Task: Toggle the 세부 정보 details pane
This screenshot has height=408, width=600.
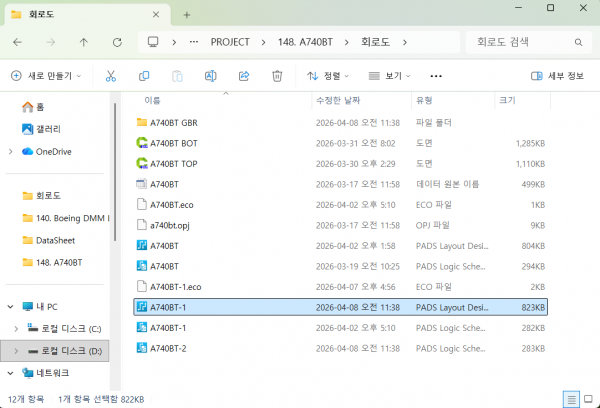Action: point(557,76)
